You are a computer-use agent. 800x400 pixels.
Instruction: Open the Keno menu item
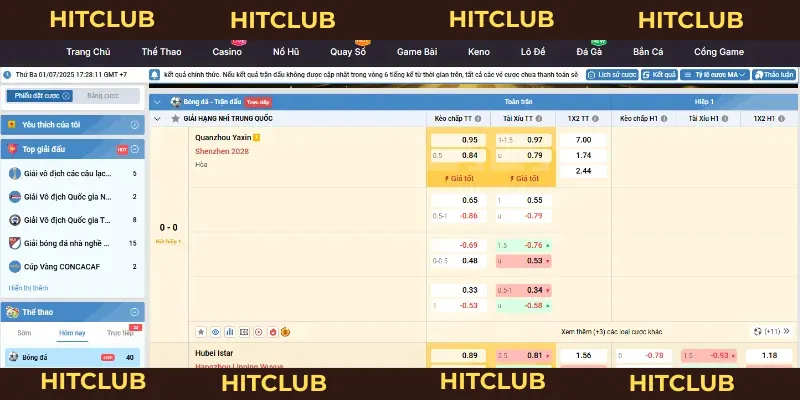click(x=479, y=52)
